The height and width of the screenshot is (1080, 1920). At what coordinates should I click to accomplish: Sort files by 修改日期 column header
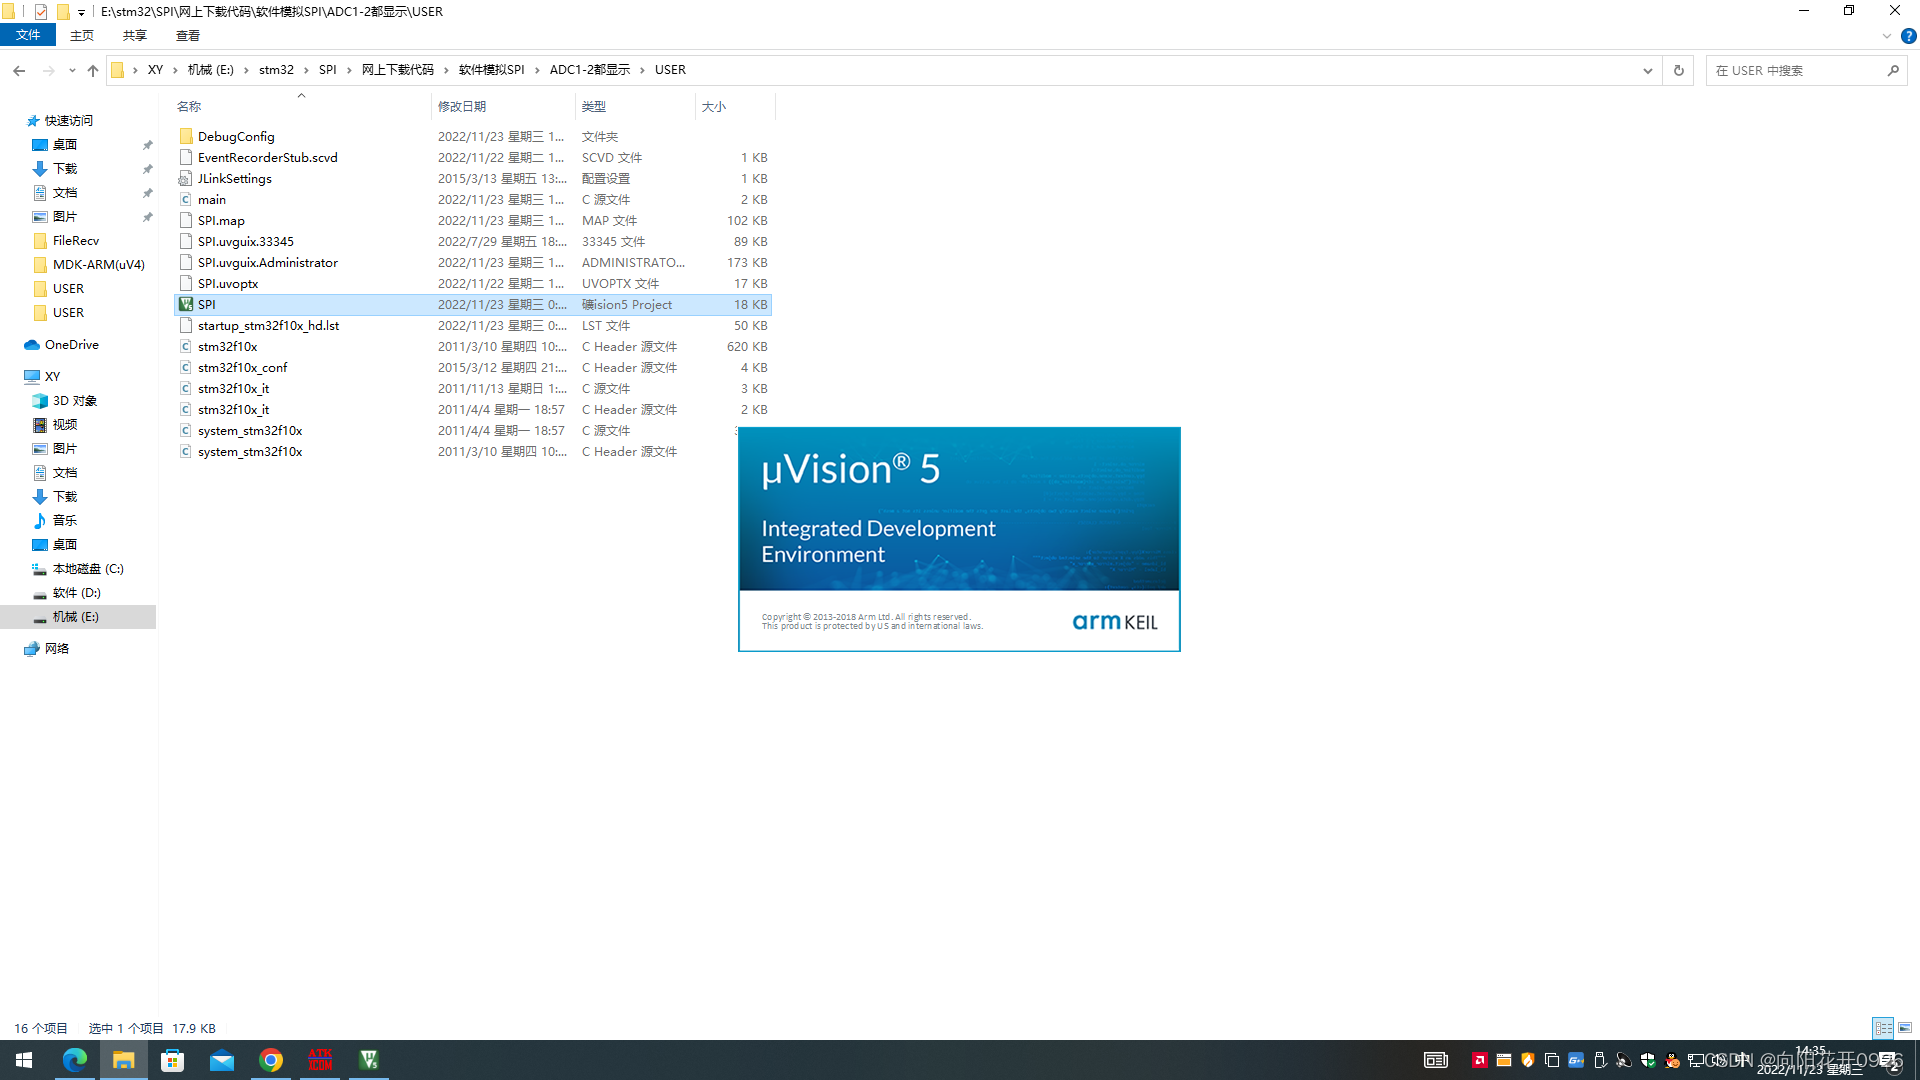pos(462,107)
